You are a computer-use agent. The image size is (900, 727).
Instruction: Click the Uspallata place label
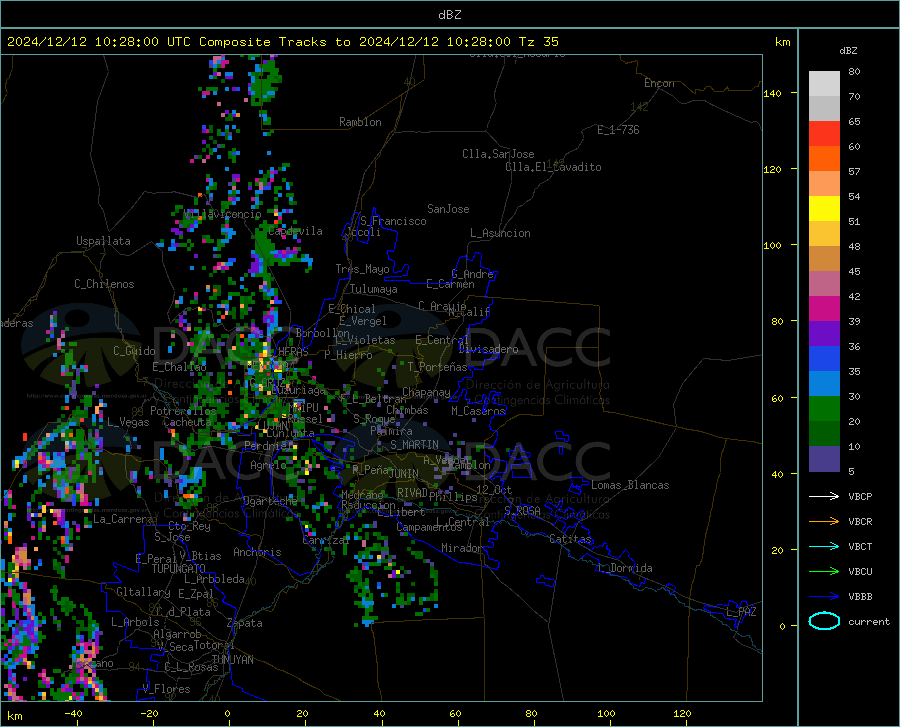pos(103,241)
